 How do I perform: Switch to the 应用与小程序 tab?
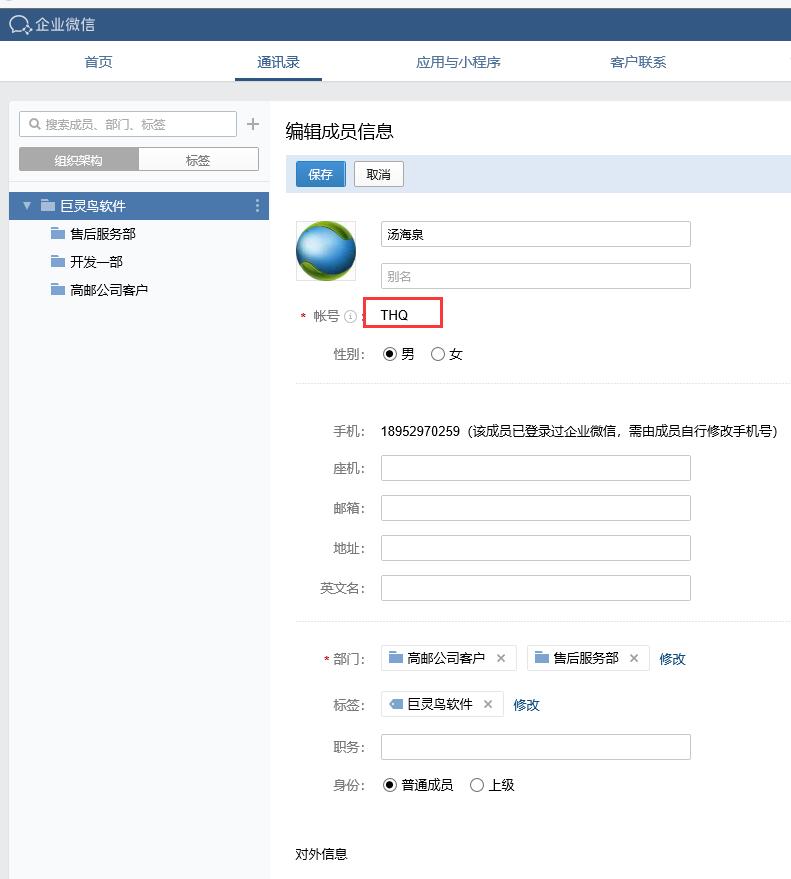coord(458,62)
